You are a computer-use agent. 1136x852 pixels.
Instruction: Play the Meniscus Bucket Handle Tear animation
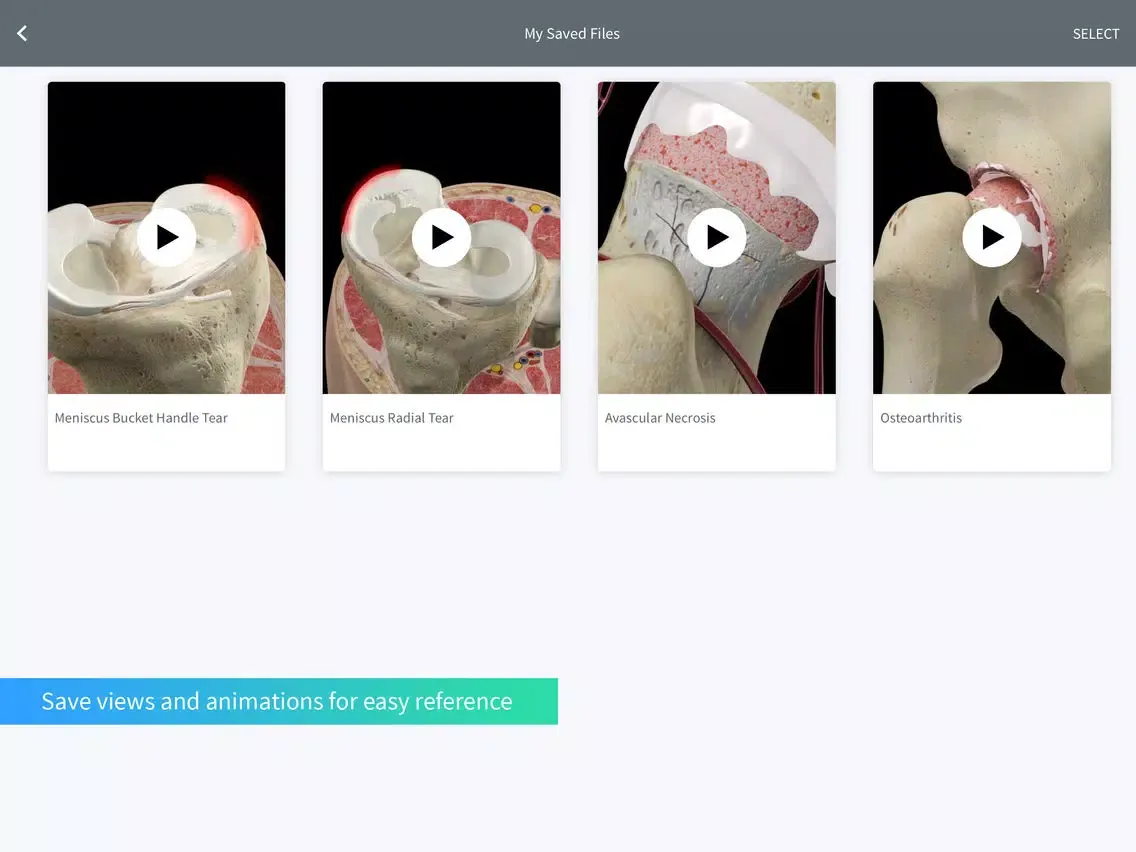tap(167, 238)
